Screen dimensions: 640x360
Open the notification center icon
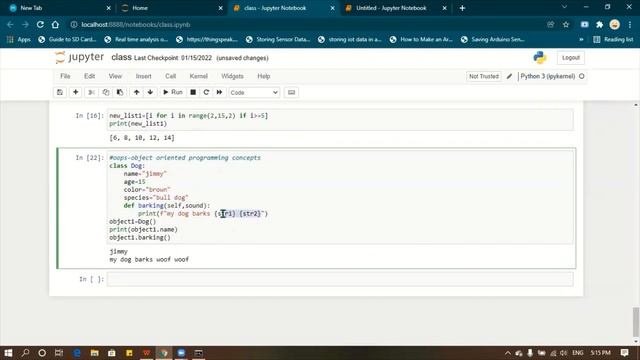point(624,353)
